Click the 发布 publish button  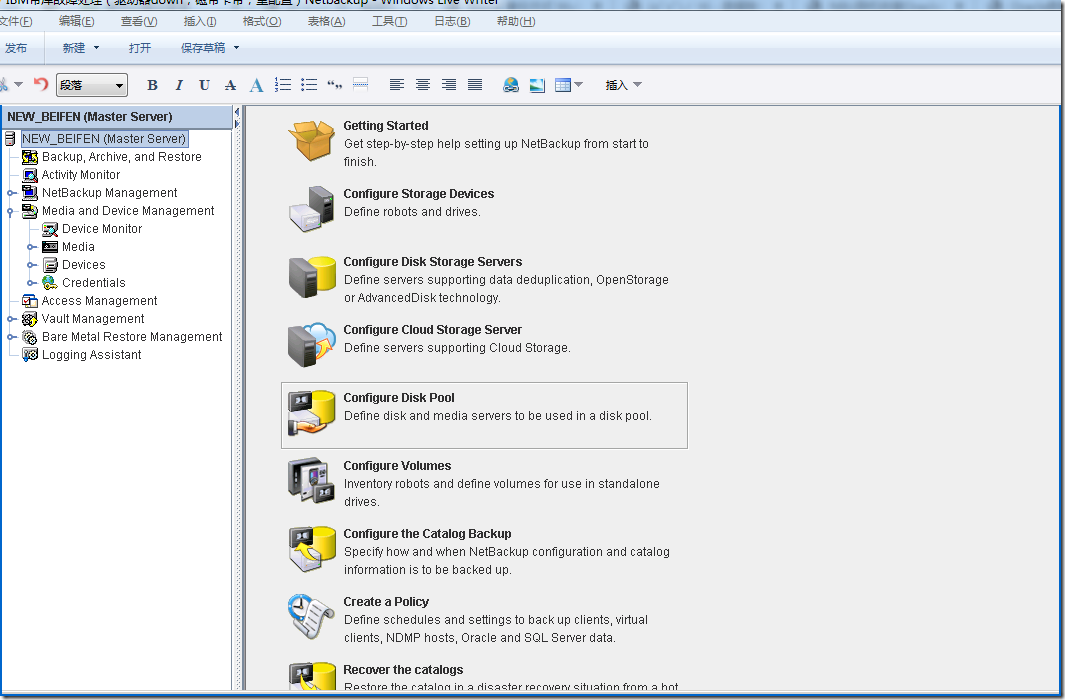pos(16,48)
